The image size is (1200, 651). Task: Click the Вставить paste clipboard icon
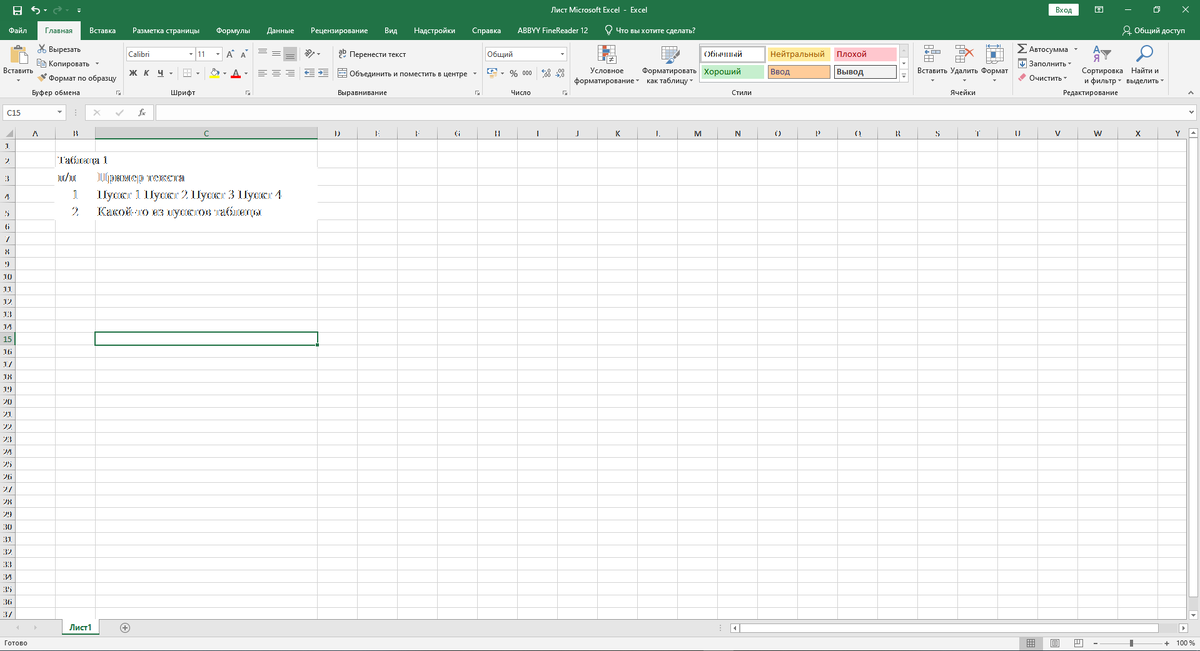pos(17,55)
